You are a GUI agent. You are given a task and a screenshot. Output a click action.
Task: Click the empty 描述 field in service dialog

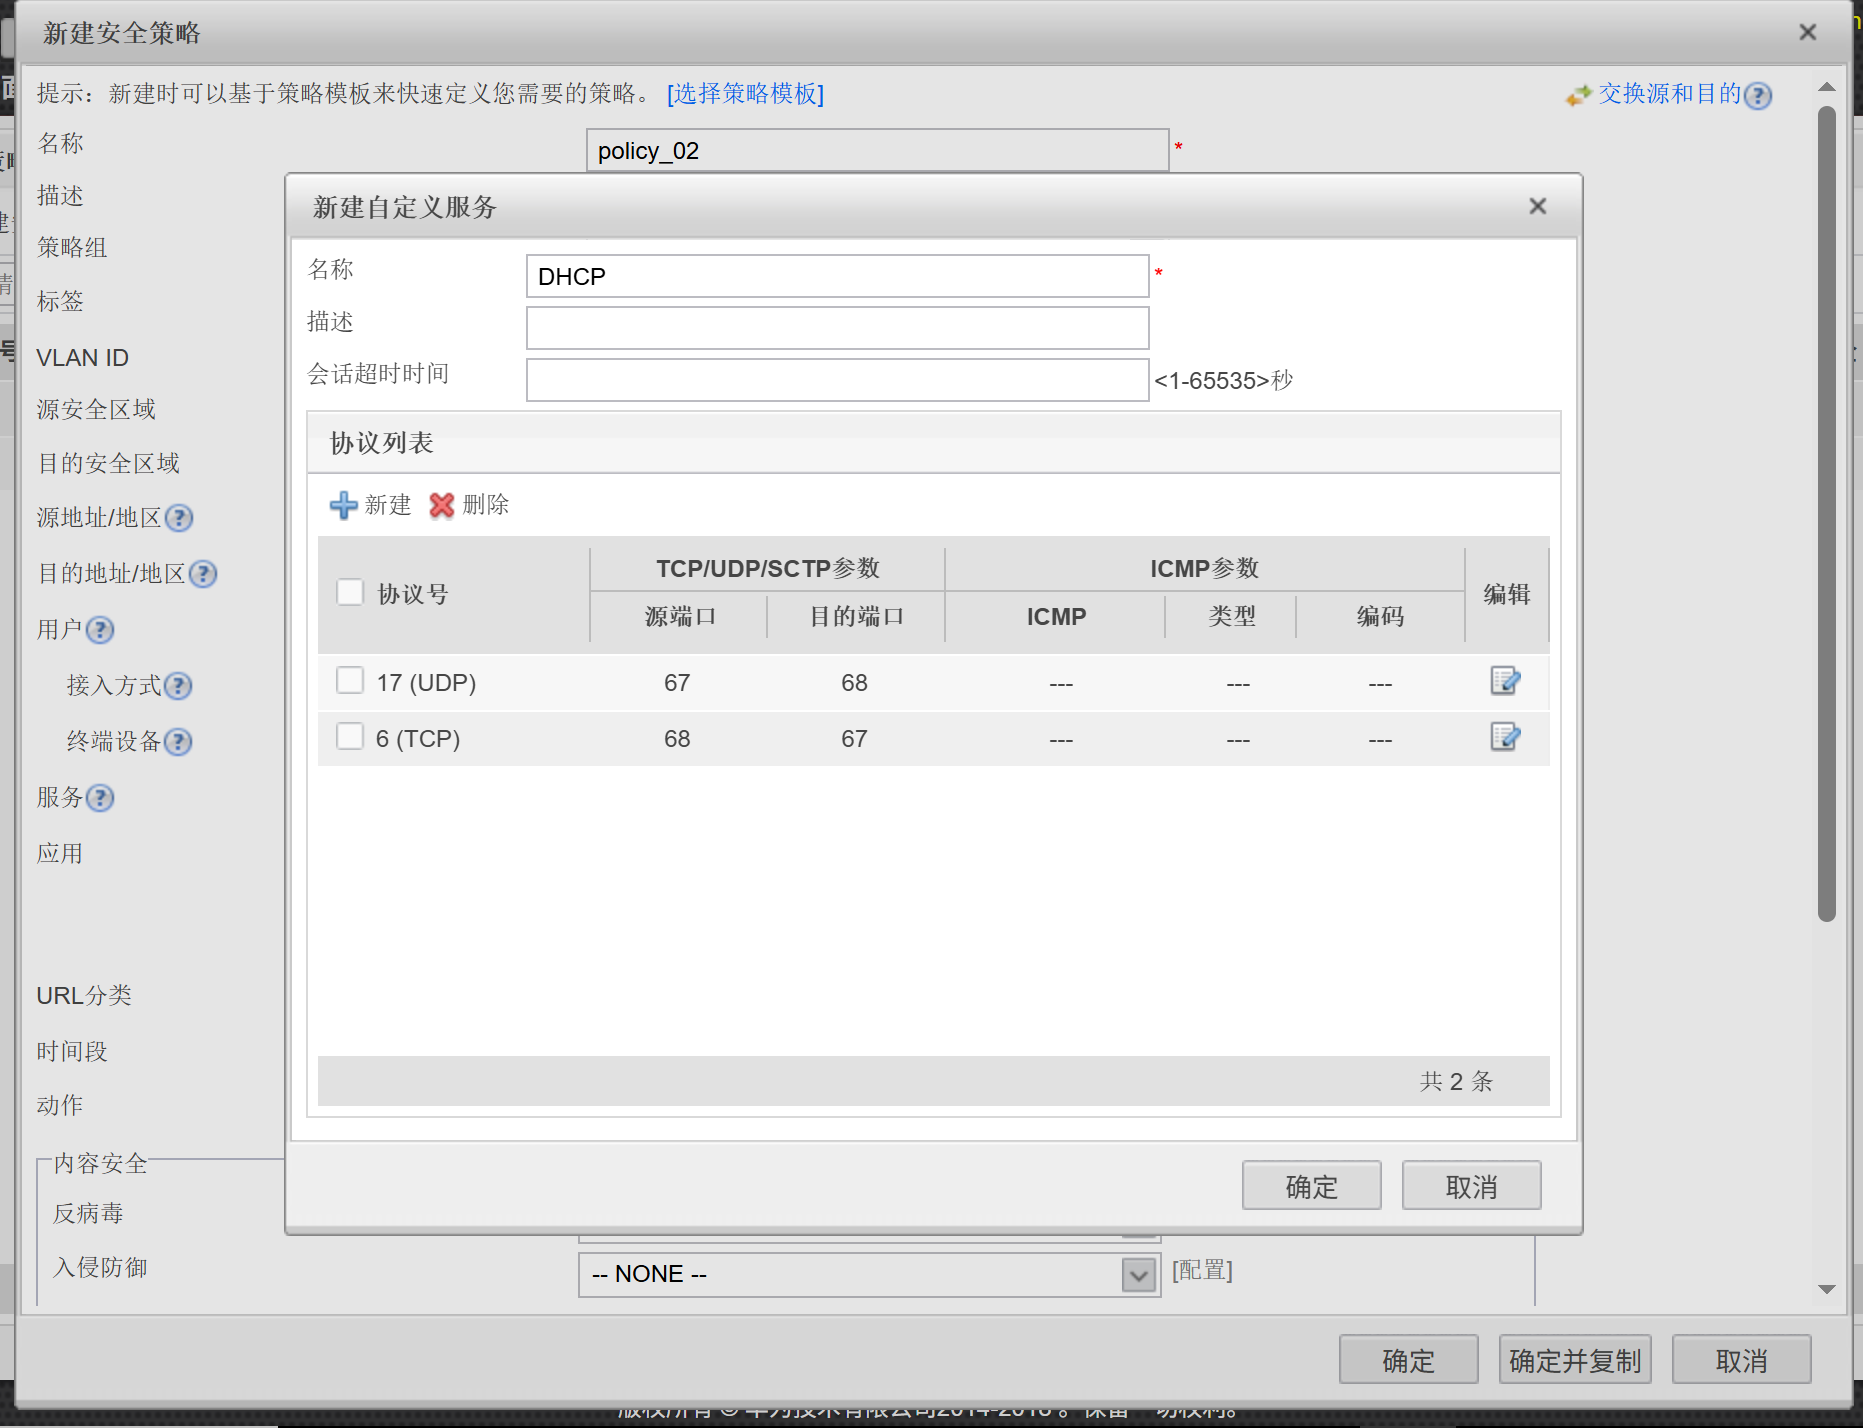pos(837,328)
